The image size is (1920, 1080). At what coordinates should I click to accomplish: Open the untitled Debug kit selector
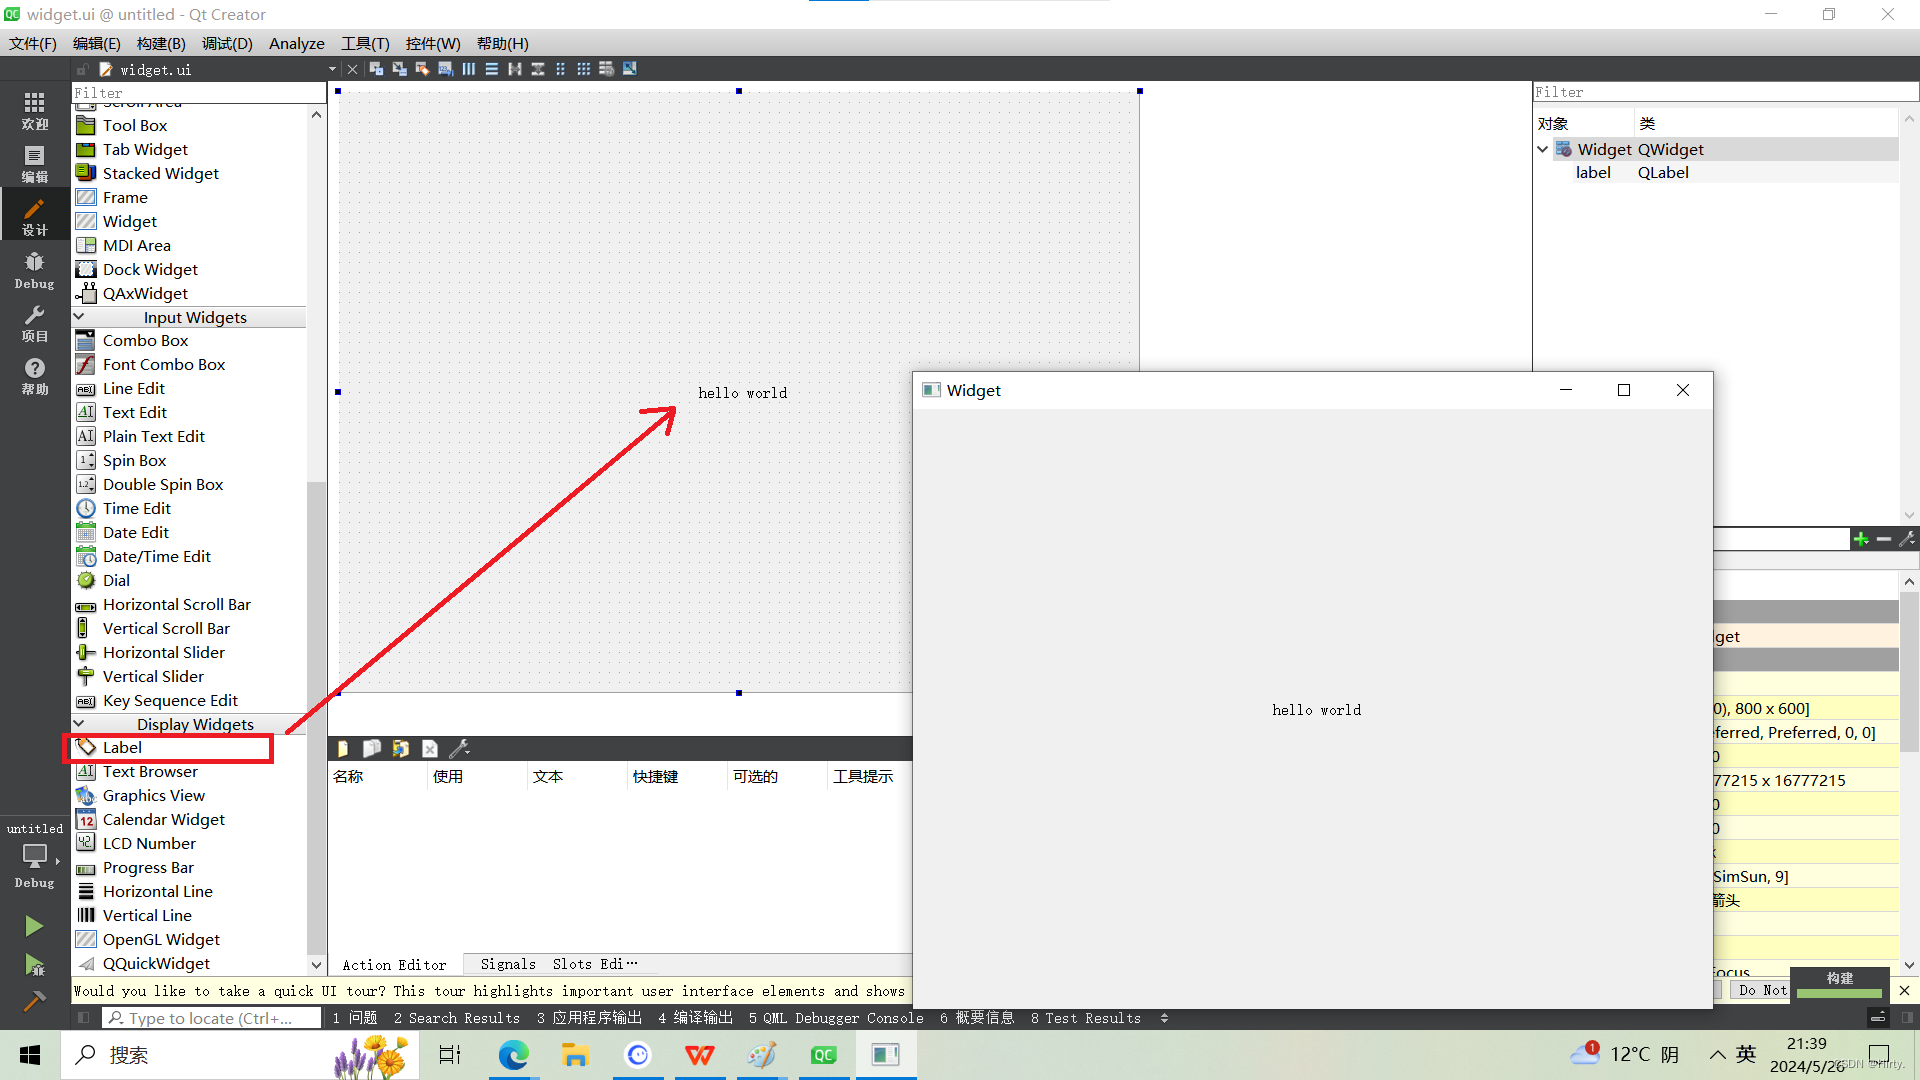point(35,856)
